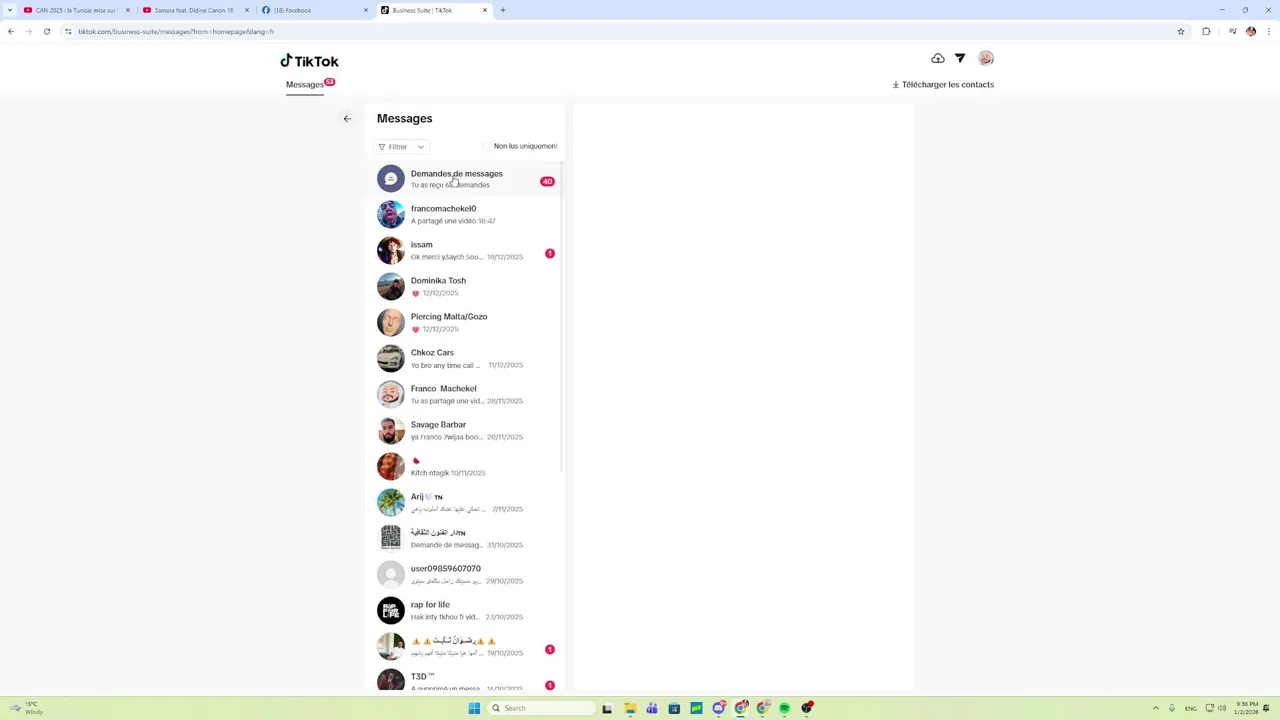Open the Chrome three-dot menu
The height and width of the screenshot is (720, 1280).
(1268, 31)
